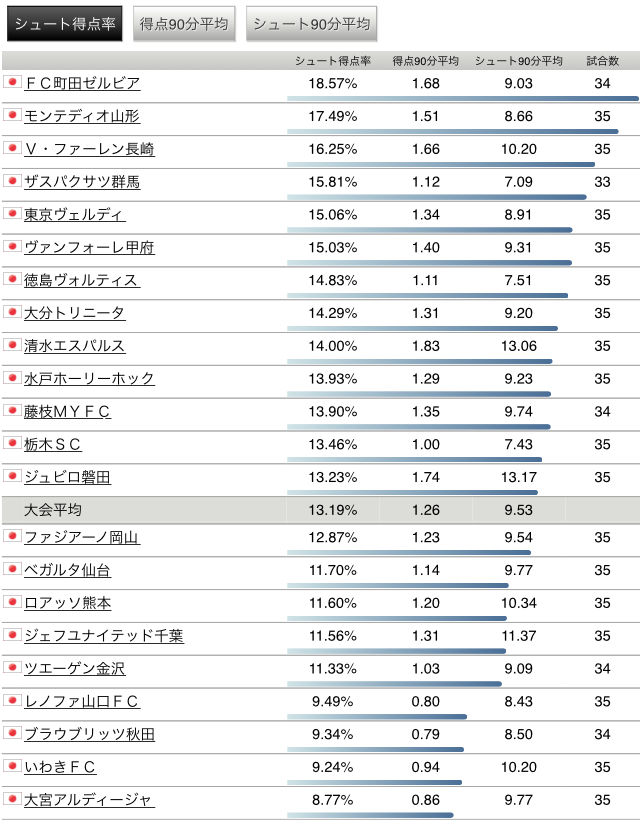Click the flag icon next to 清水エスパルス
This screenshot has width=640, height=829.
[x=12, y=345]
